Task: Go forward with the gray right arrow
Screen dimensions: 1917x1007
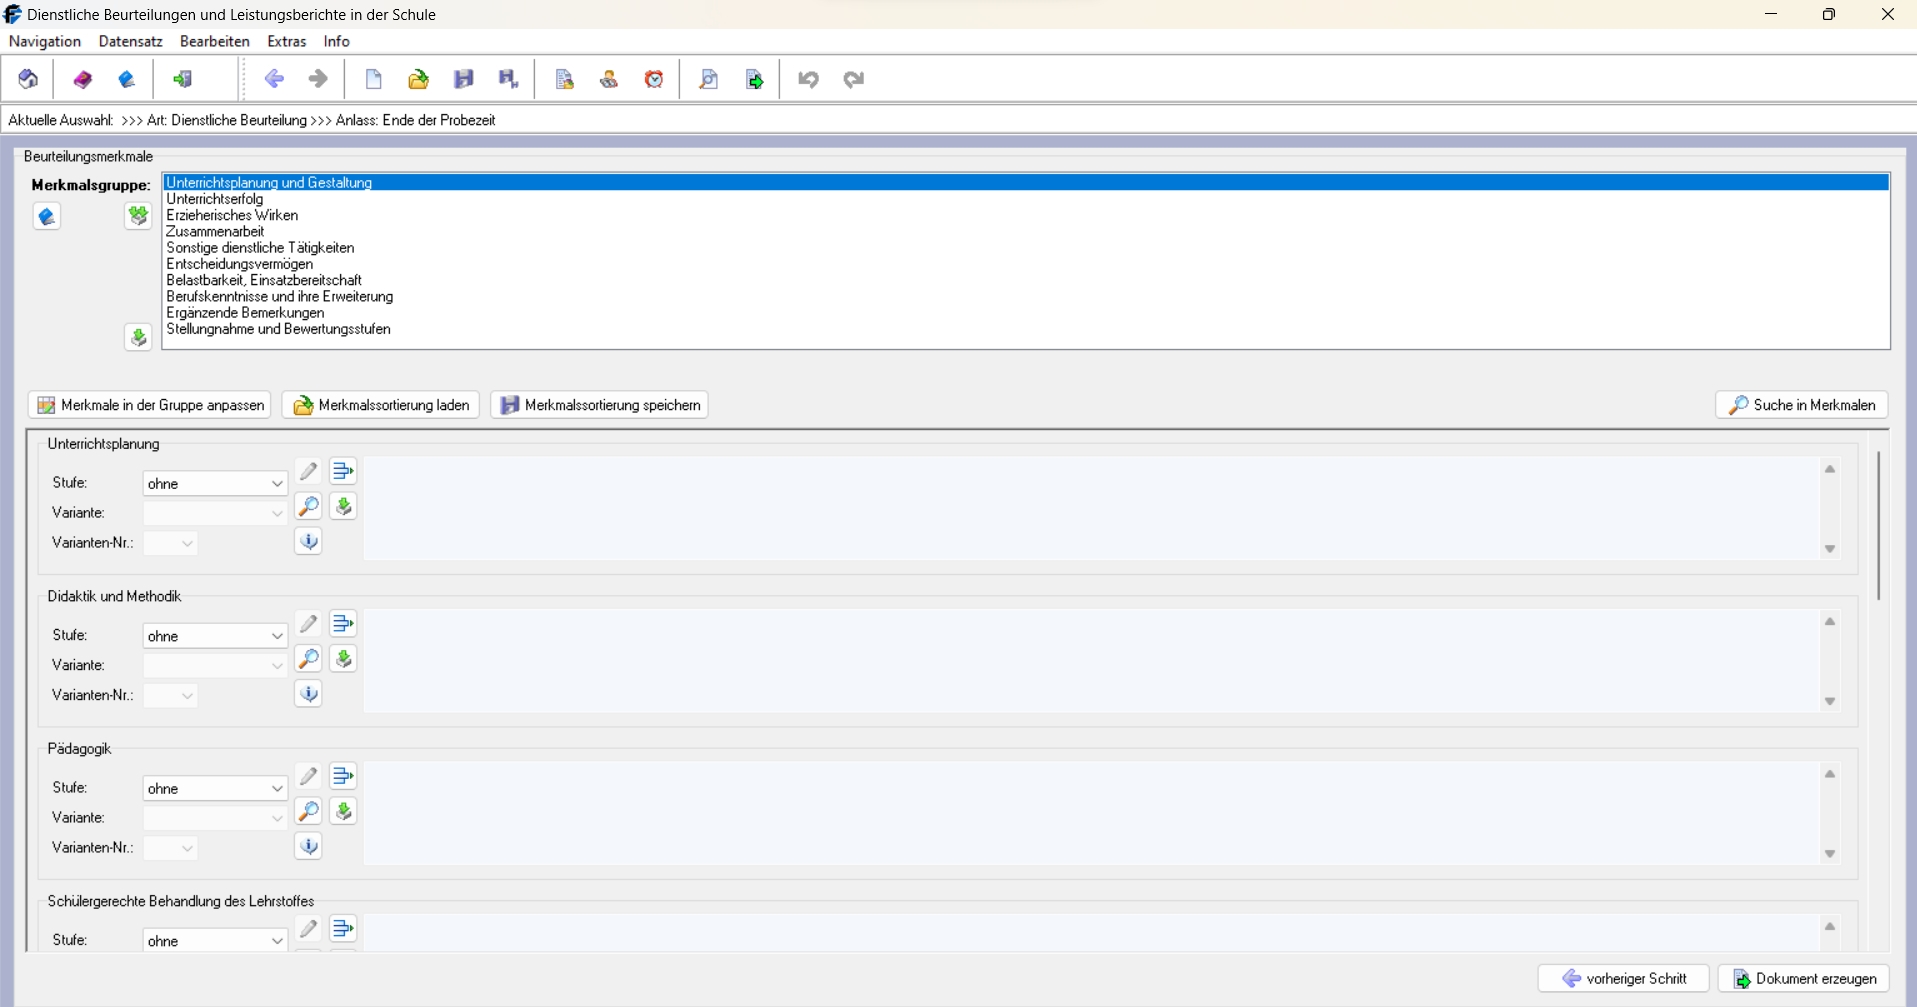Action: pyautogui.click(x=318, y=79)
